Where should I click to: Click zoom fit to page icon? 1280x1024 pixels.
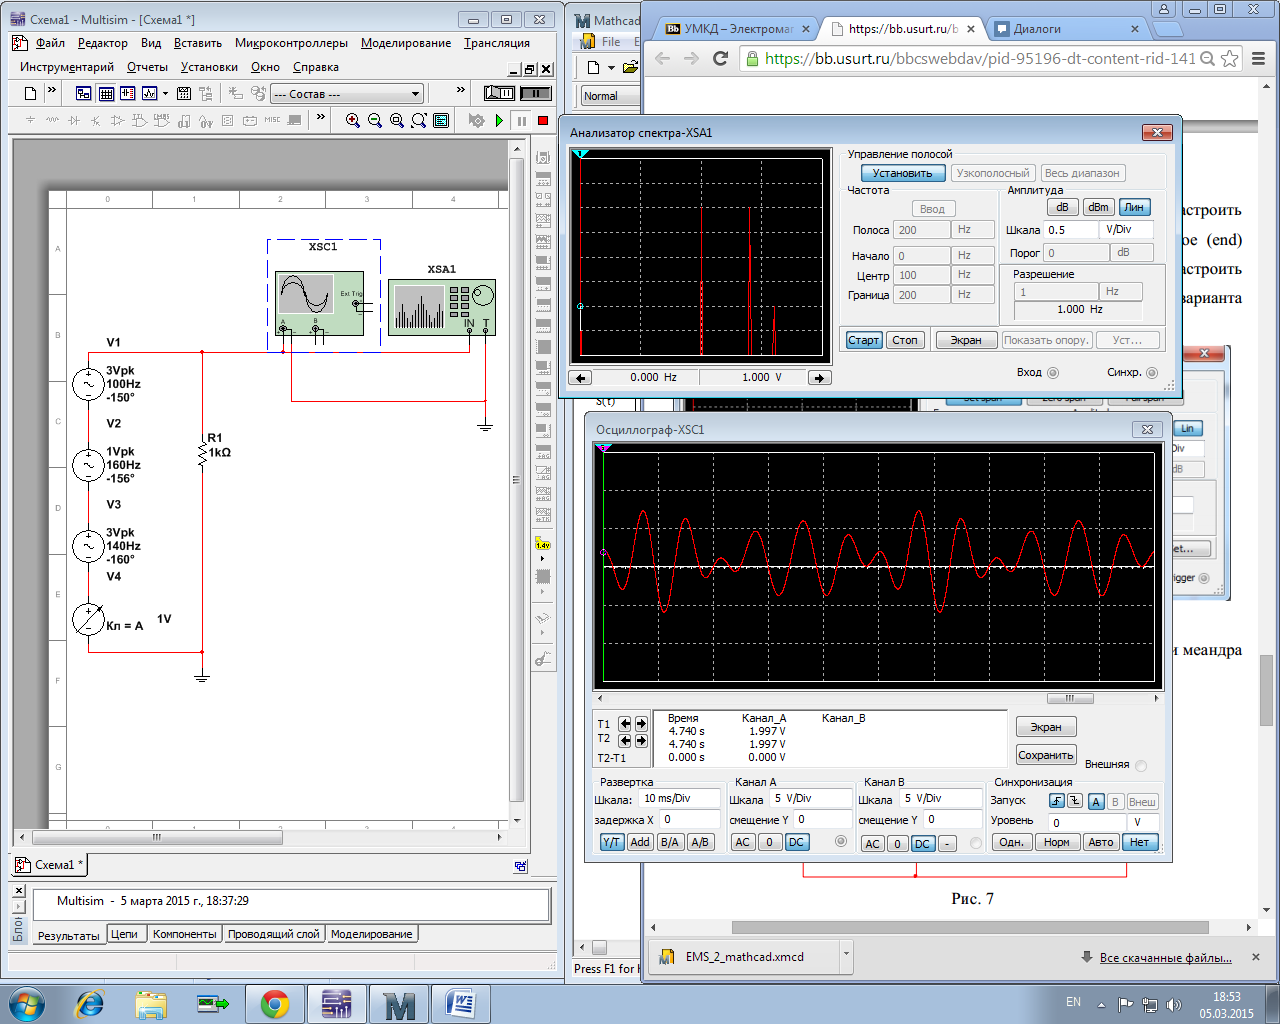(419, 120)
